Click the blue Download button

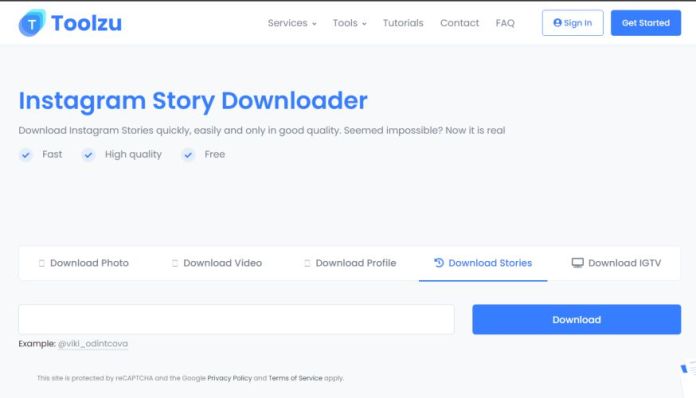click(x=577, y=319)
